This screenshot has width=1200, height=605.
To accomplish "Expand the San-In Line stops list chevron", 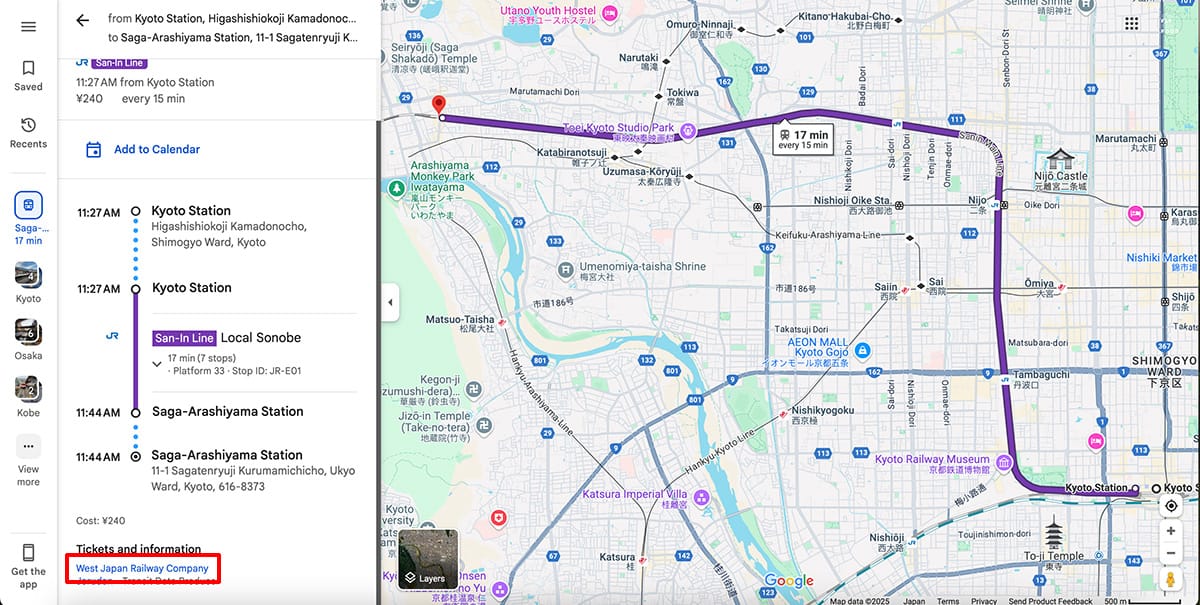I will pyautogui.click(x=157, y=363).
